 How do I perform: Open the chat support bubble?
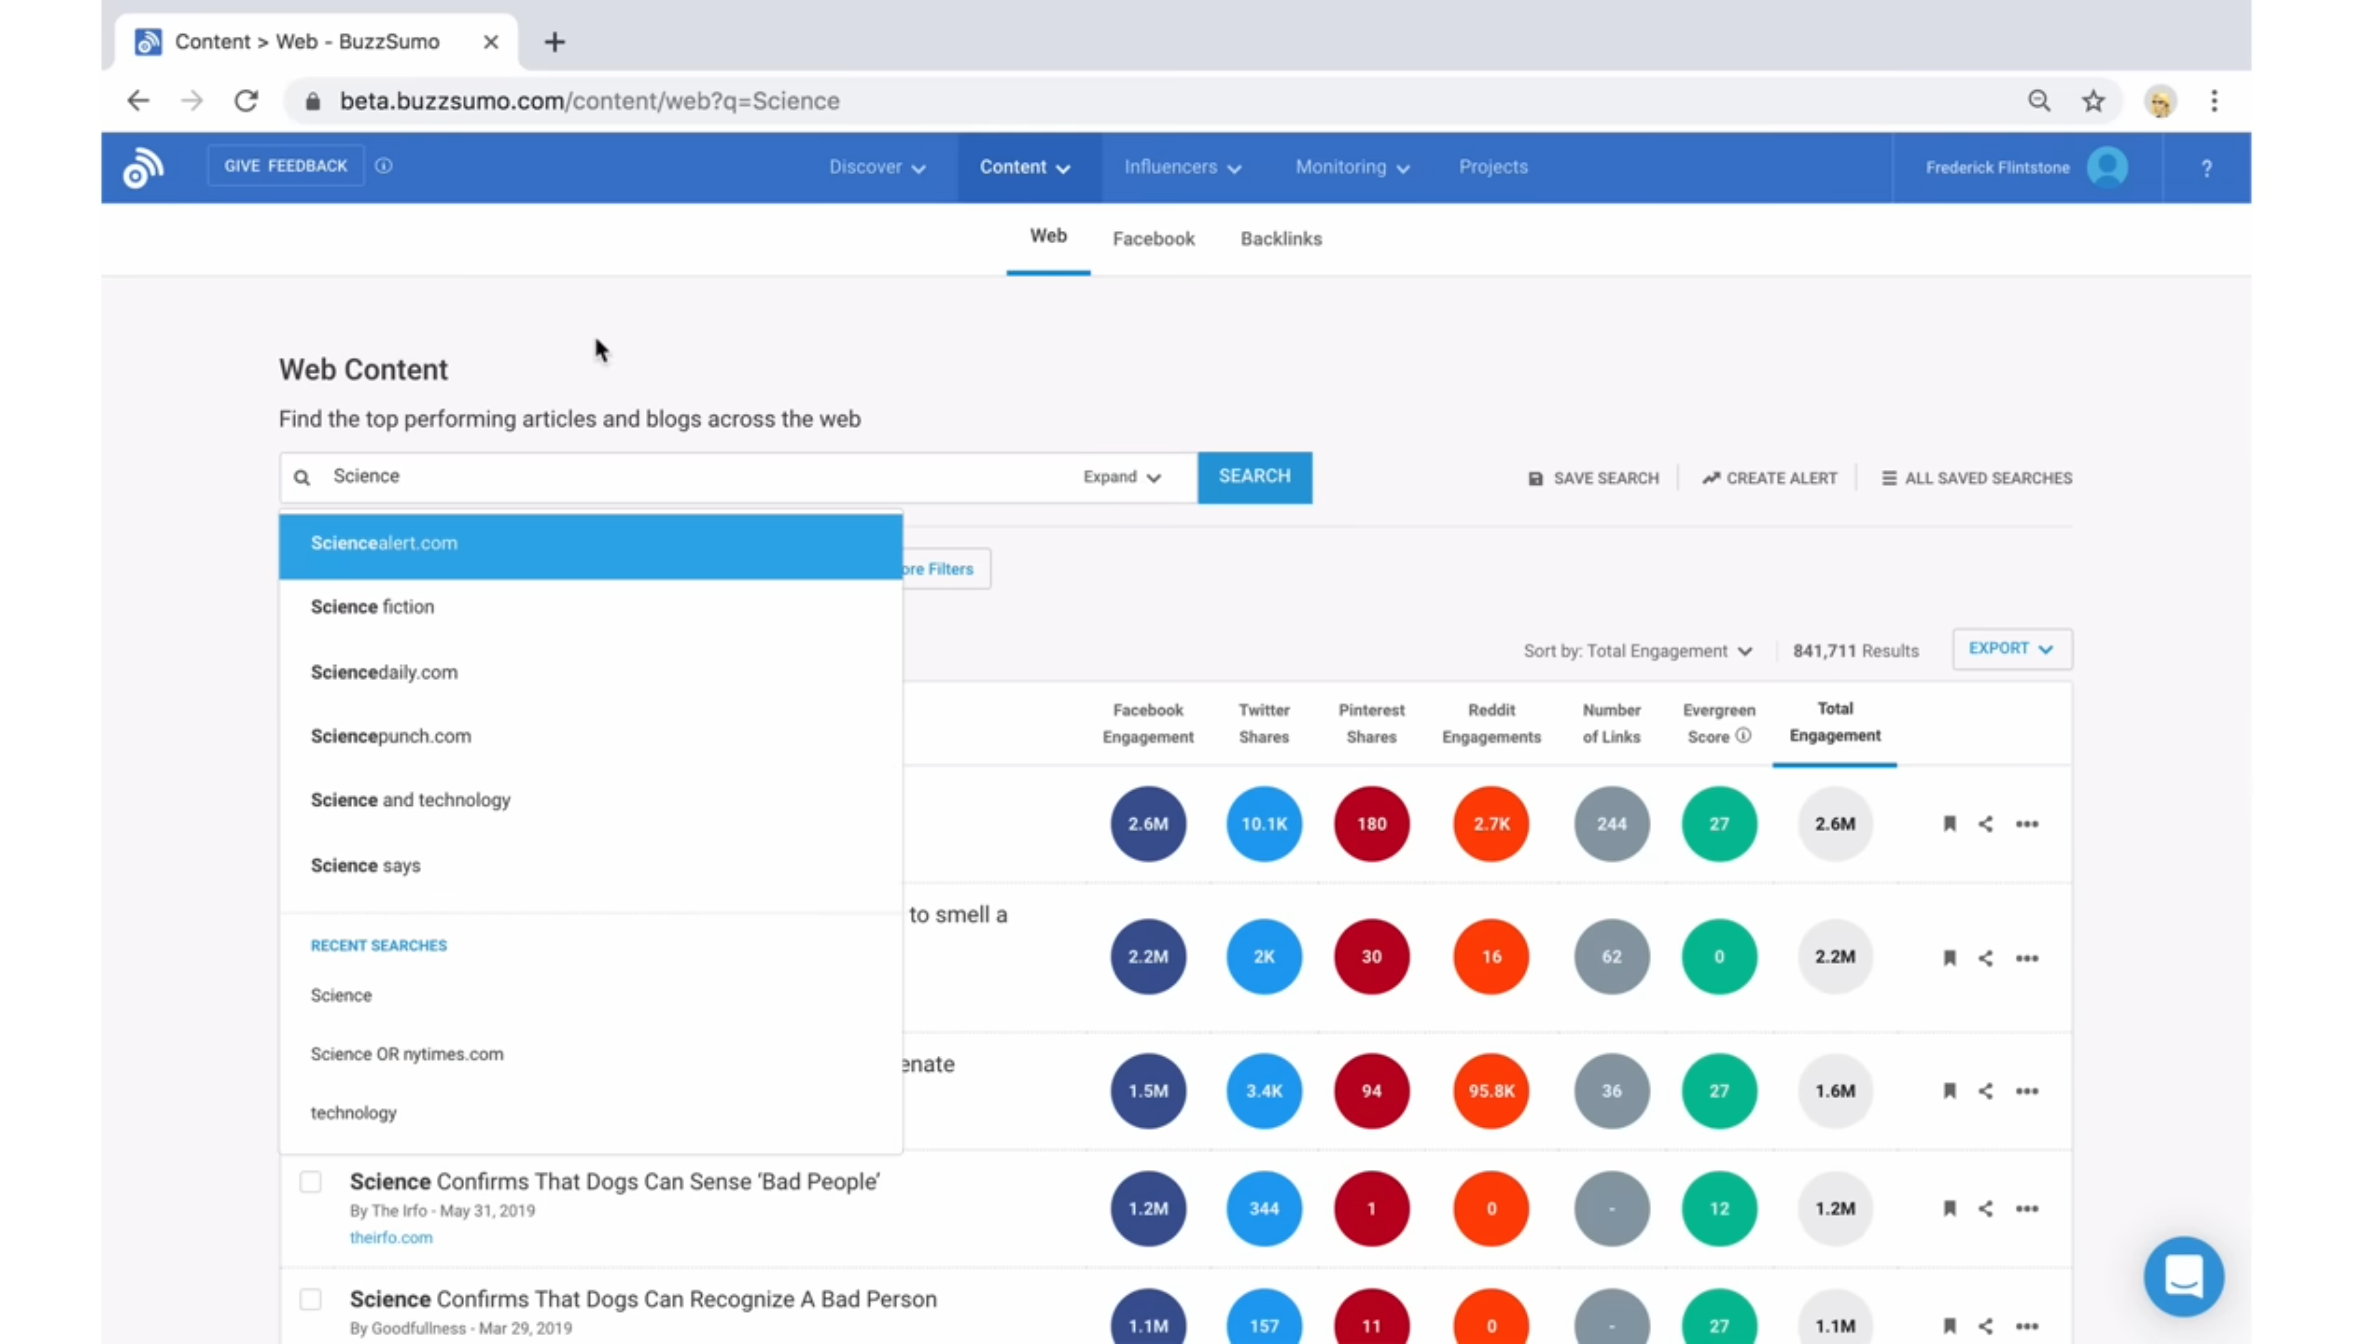pyautogui.click(x=2183, y=1276)
